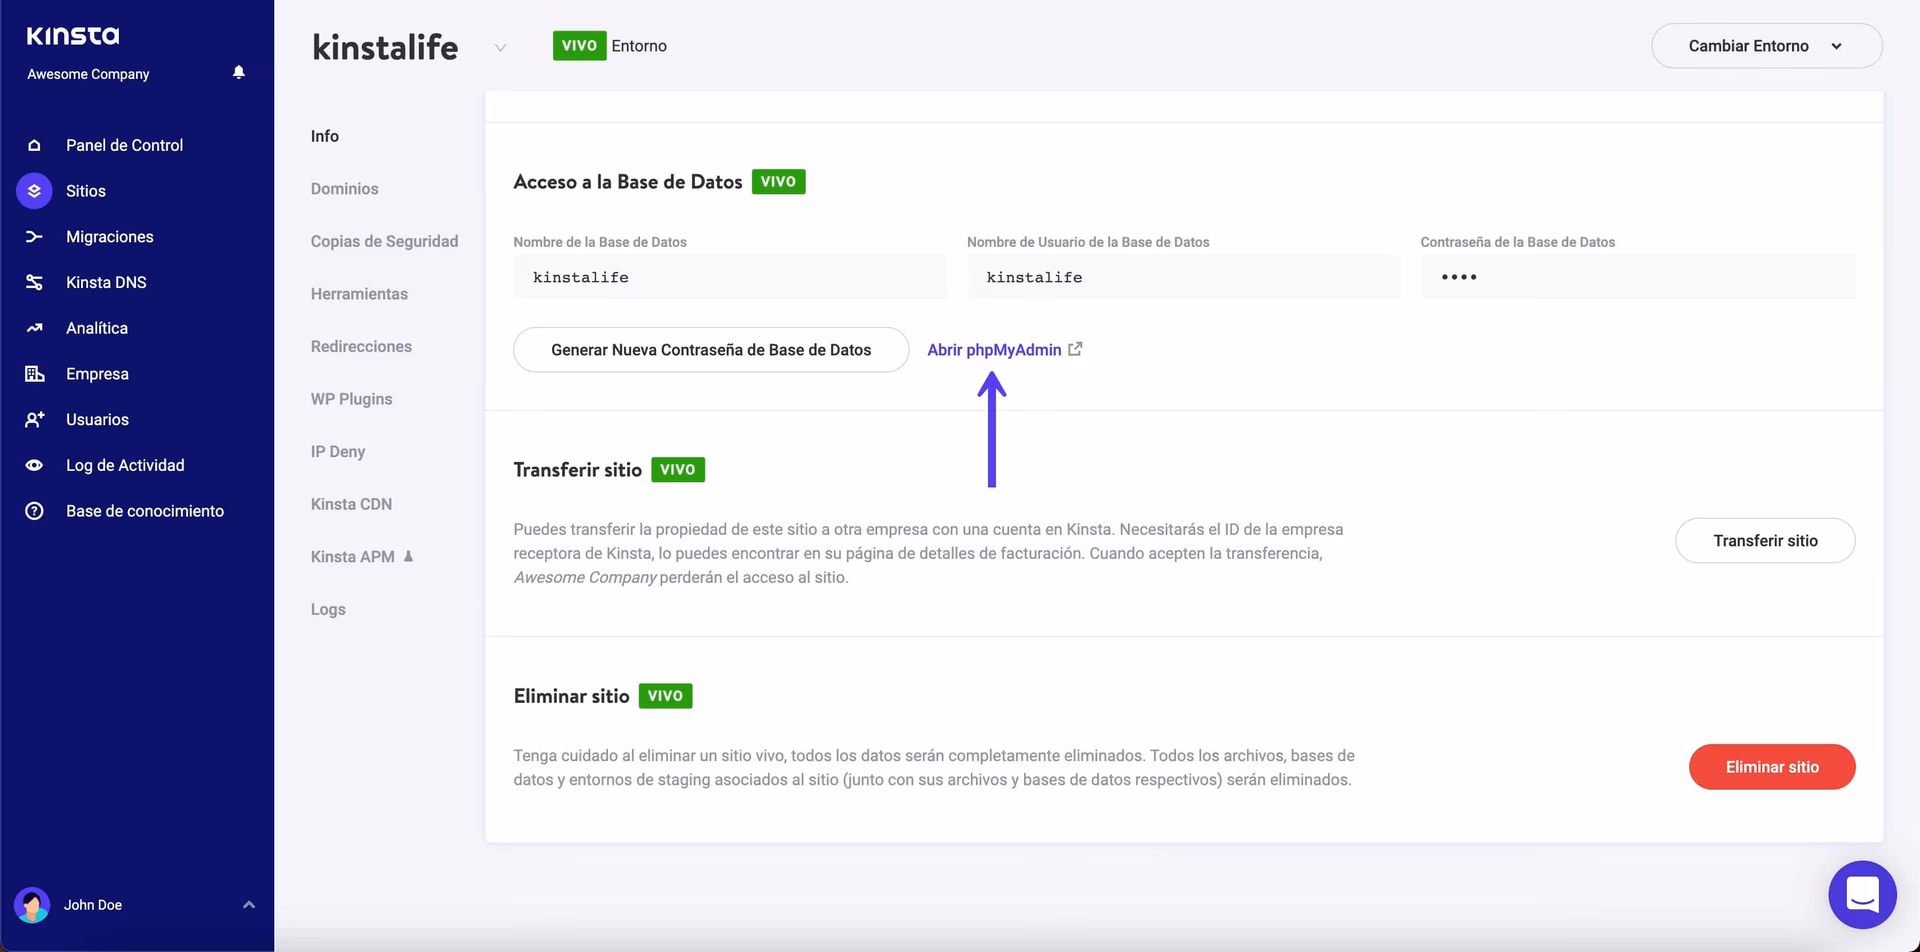The height and width of the screenshot is (952, 1920).
Task: Open the Abrir phpMyAdmin link
Action: point(994,350)
